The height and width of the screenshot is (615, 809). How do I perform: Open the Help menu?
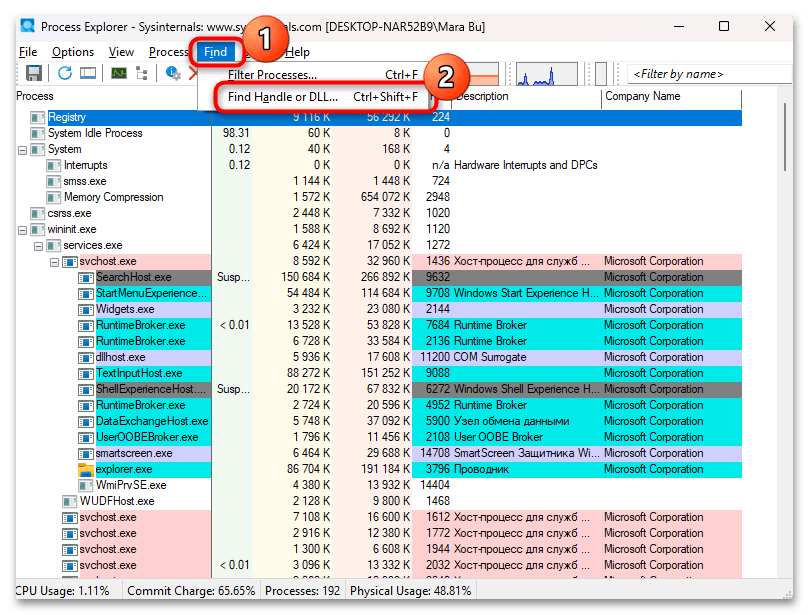point(297,52)
